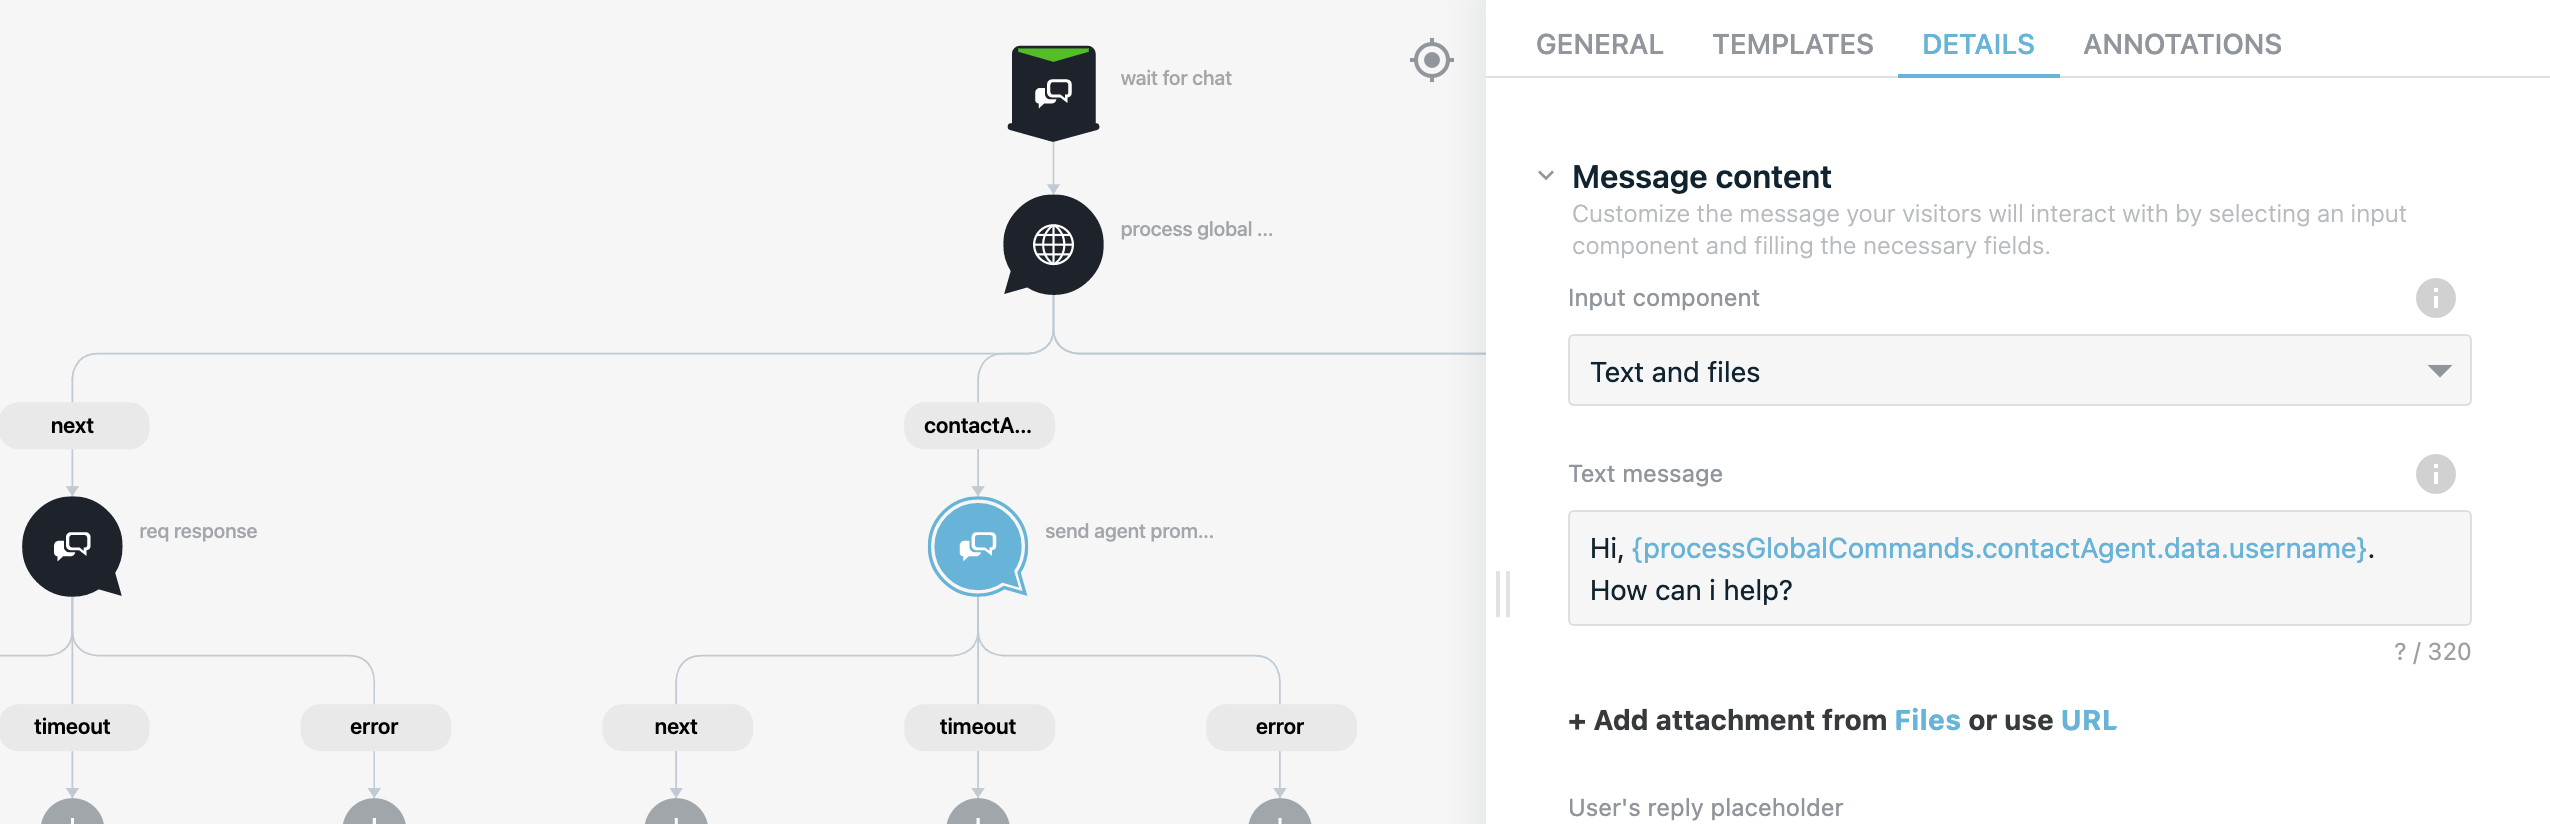Click the panel resize divider handle
Viewport: 2550px width, 824px height.
click(x=1502, y=594)
